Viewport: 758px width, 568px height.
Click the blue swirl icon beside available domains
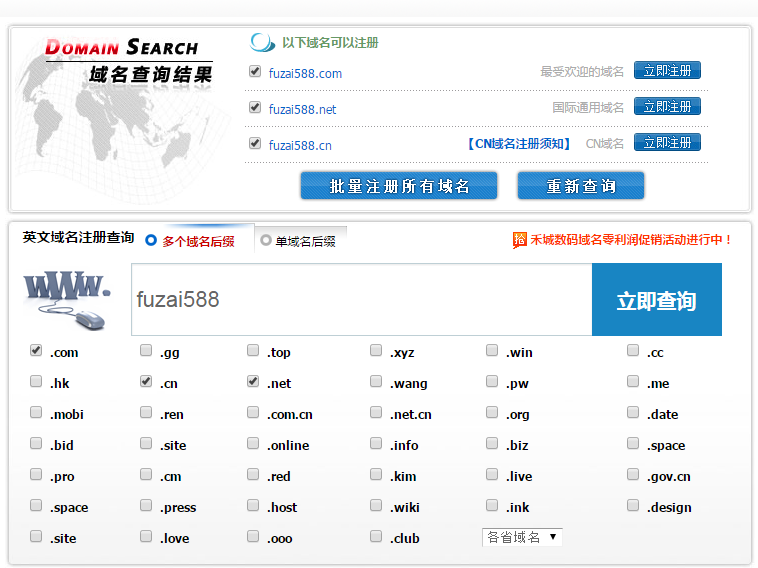262,43
